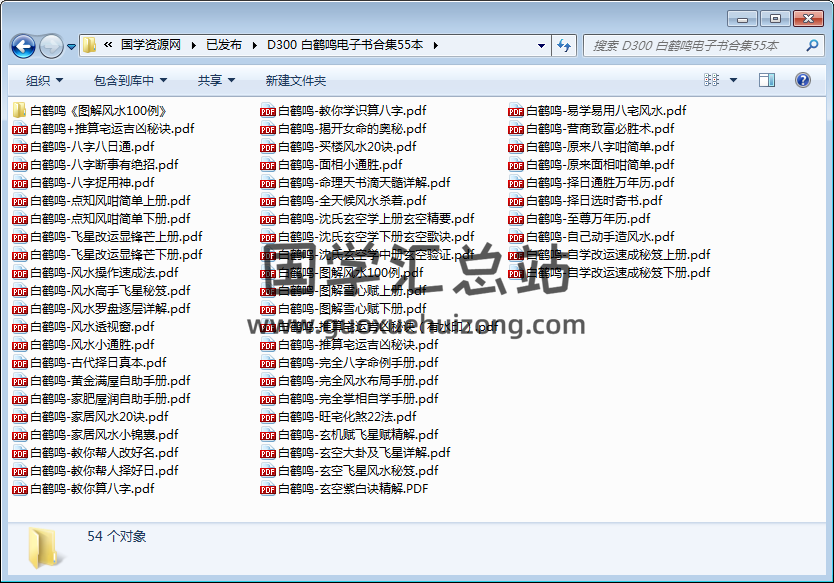Expand the arrow after 已发布 in breadcrumb

pyautogui.click(x=253, y=46)
